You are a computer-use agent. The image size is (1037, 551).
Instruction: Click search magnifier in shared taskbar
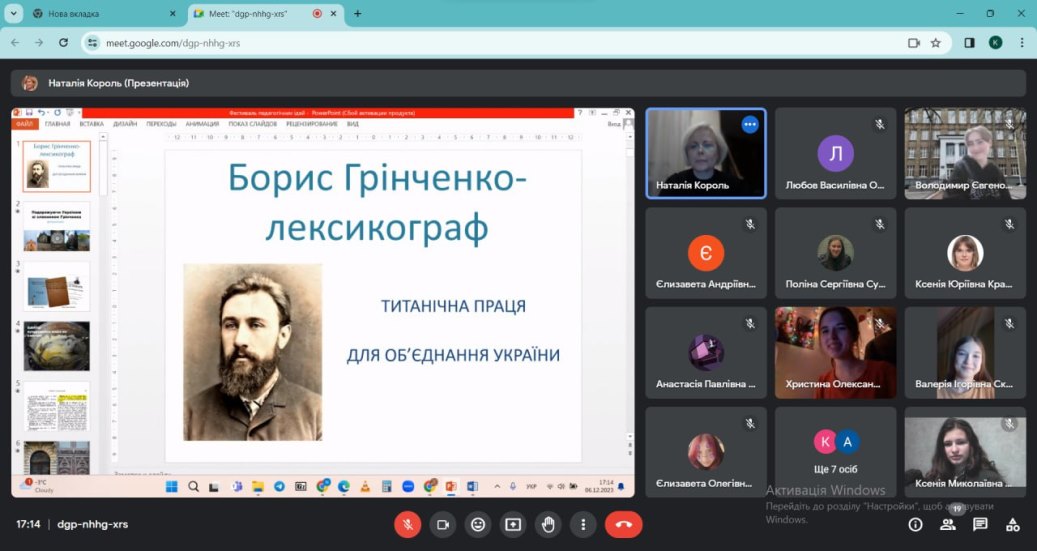(193, 487)
